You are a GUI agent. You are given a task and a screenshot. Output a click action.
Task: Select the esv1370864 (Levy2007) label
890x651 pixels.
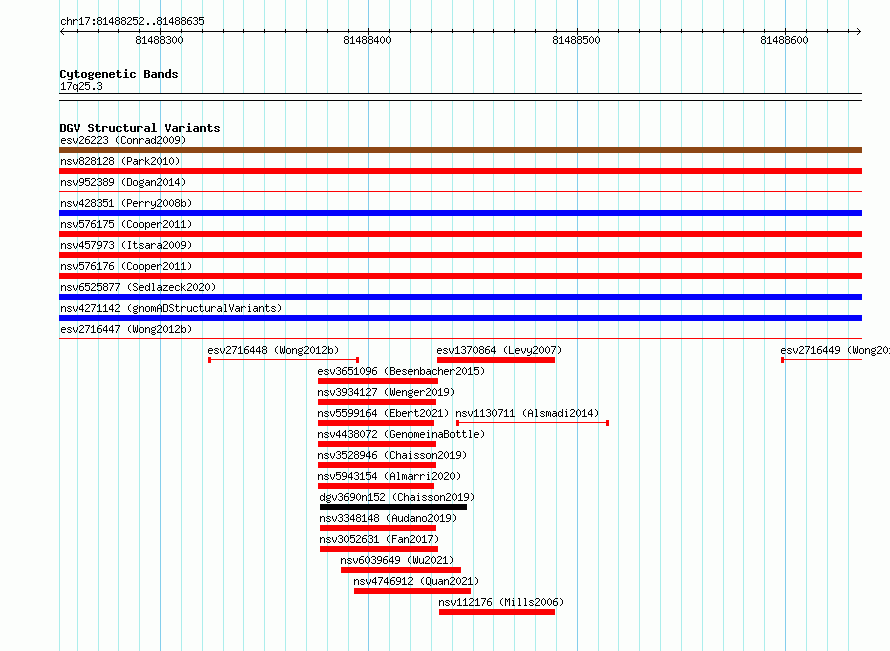tap(499, 350)
